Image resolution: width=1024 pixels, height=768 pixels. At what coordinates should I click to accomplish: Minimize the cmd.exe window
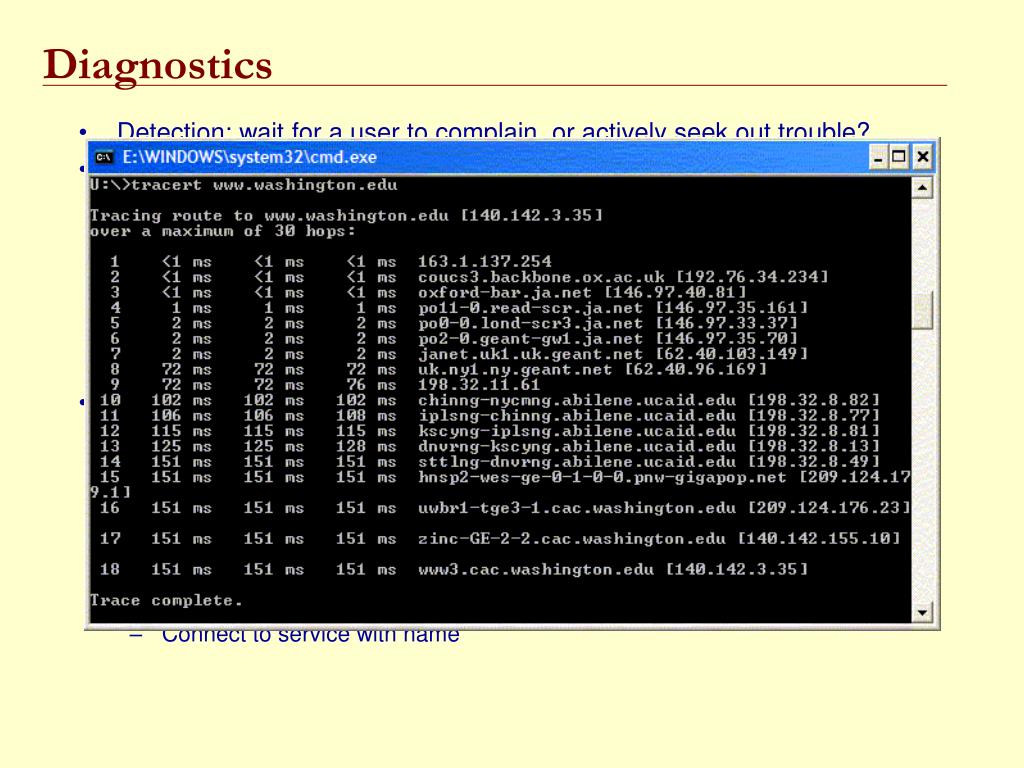[x=878, y=157]
